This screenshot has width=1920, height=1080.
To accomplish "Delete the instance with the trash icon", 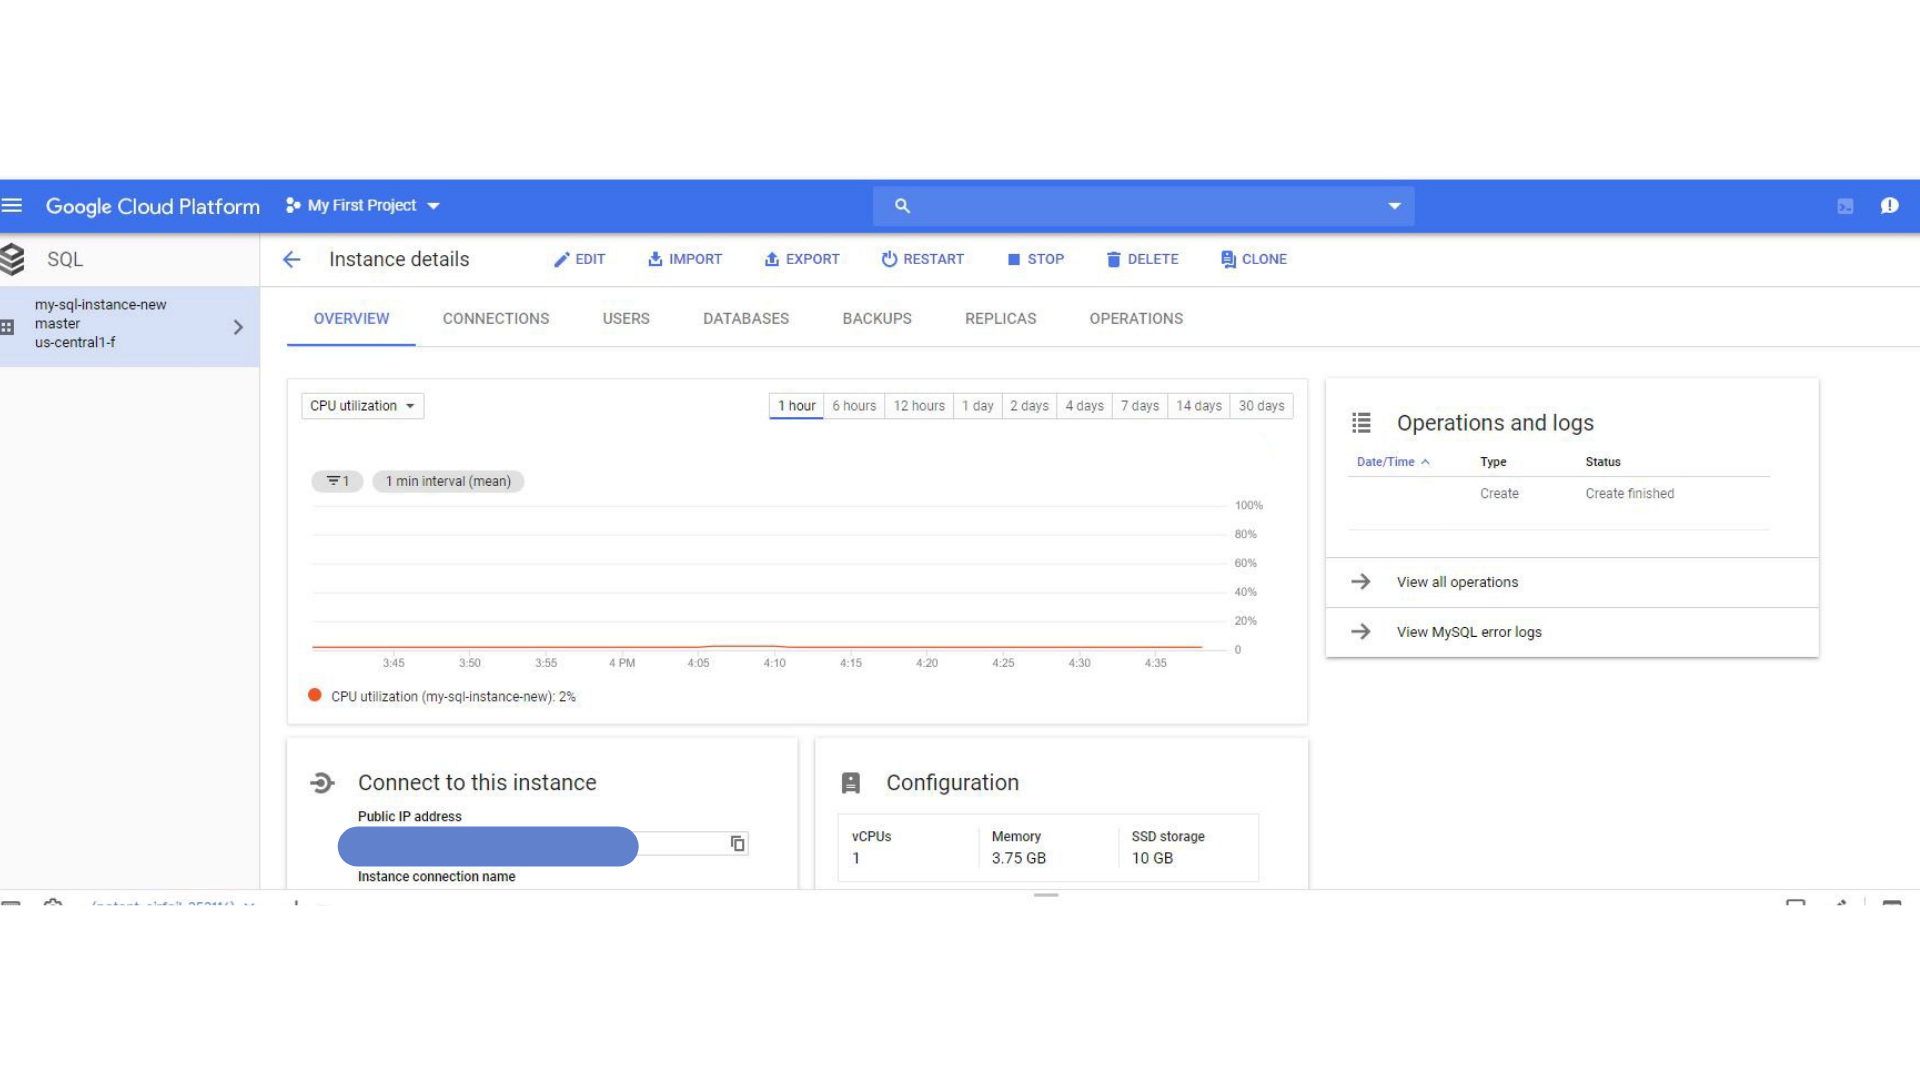I will click(x=1114, y=259).
